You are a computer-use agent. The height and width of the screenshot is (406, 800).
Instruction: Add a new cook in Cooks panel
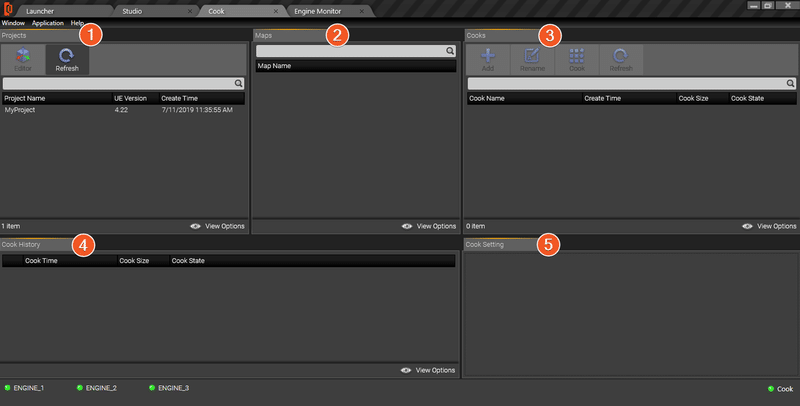tap(488, 59)
